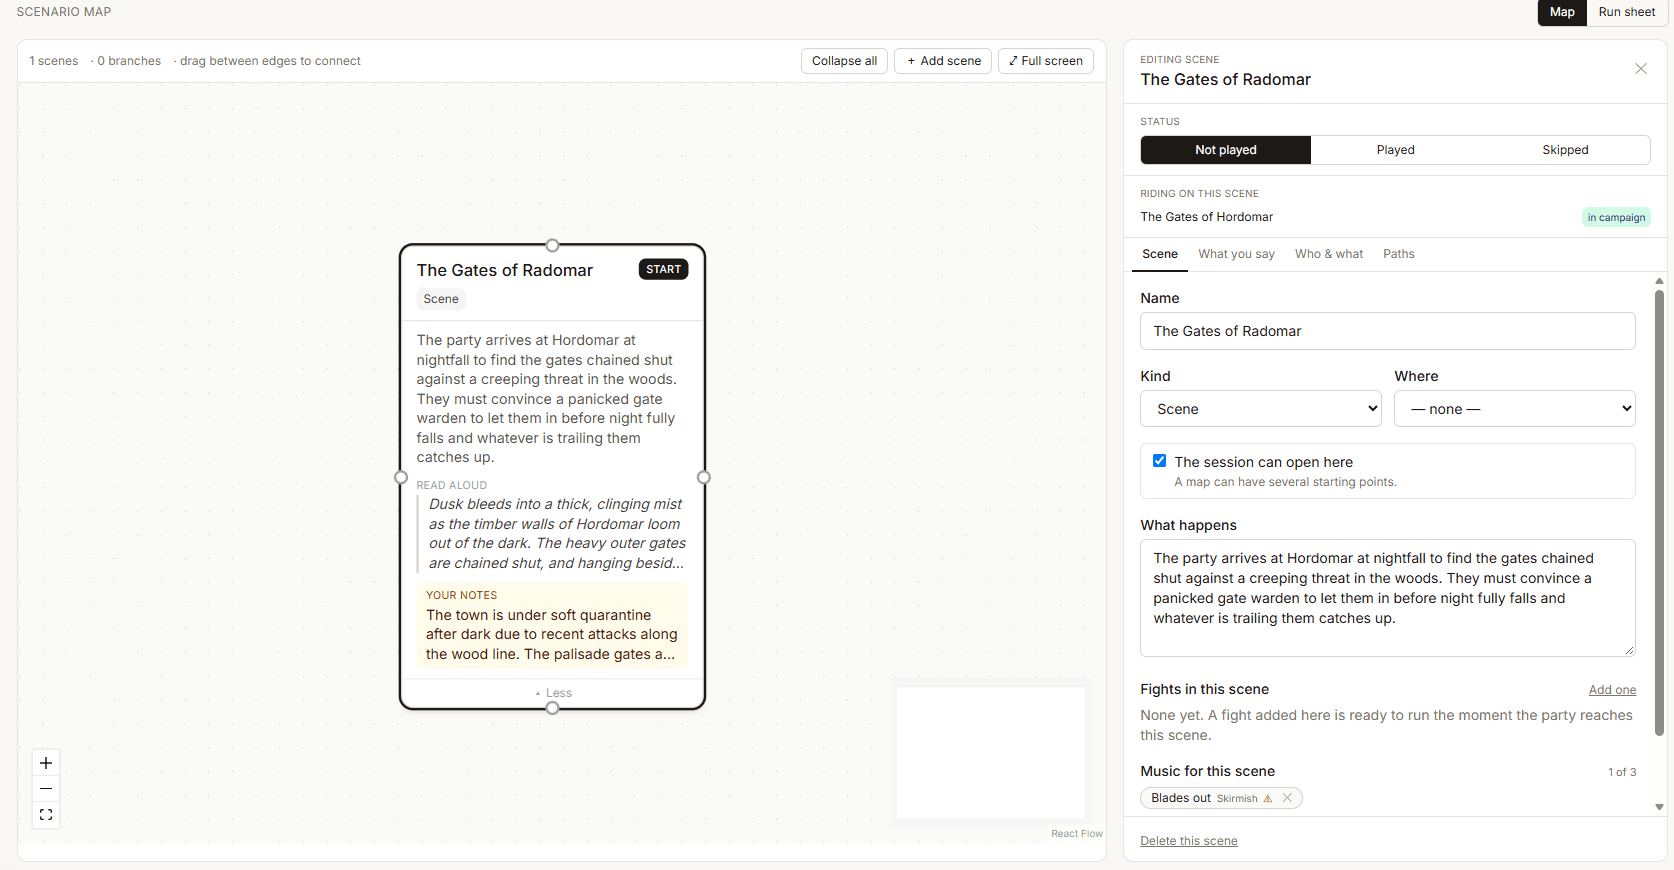Click the bottom connector handle of the scene card
Screen dimensions: 1674x870
552,708
